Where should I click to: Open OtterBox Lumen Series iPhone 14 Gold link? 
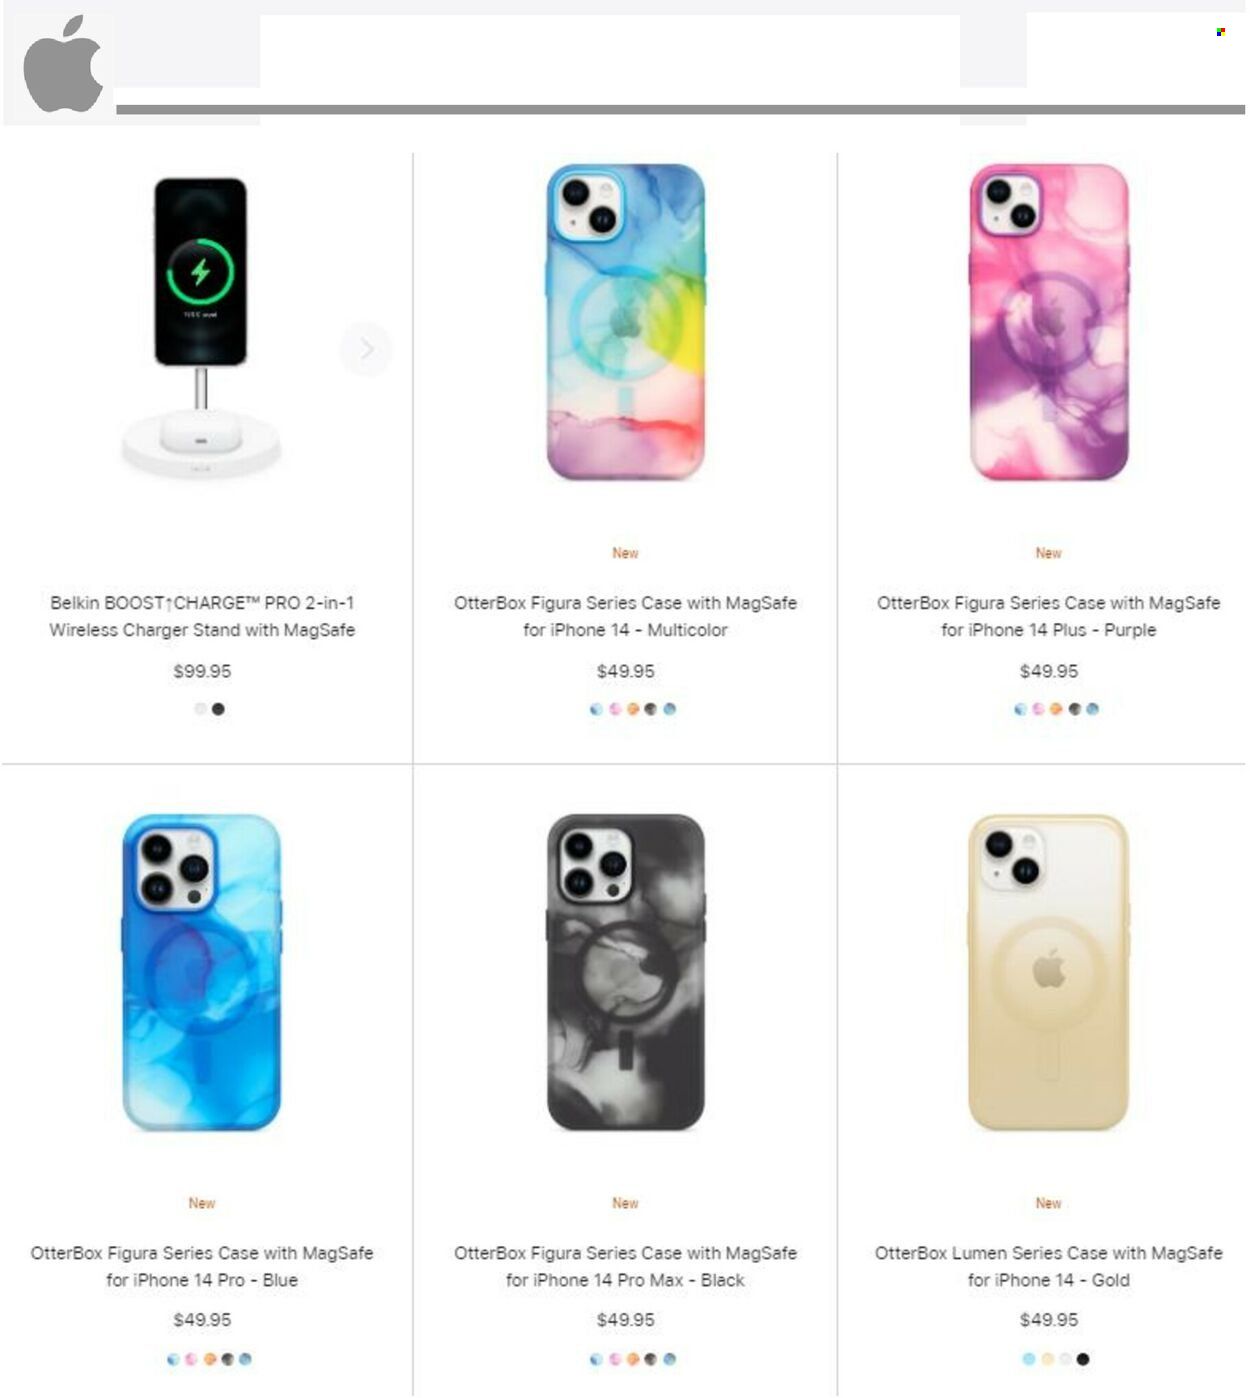pyautogui.click(x=1048, y=1266)
